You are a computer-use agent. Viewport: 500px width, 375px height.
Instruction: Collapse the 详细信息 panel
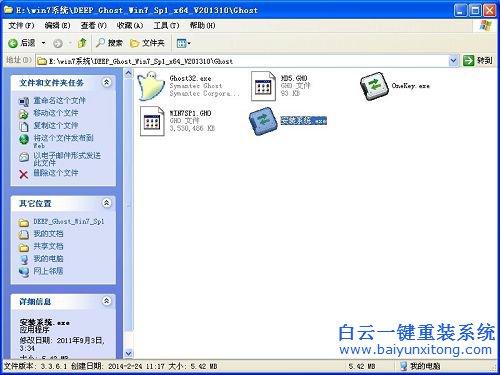click(106, 301)
